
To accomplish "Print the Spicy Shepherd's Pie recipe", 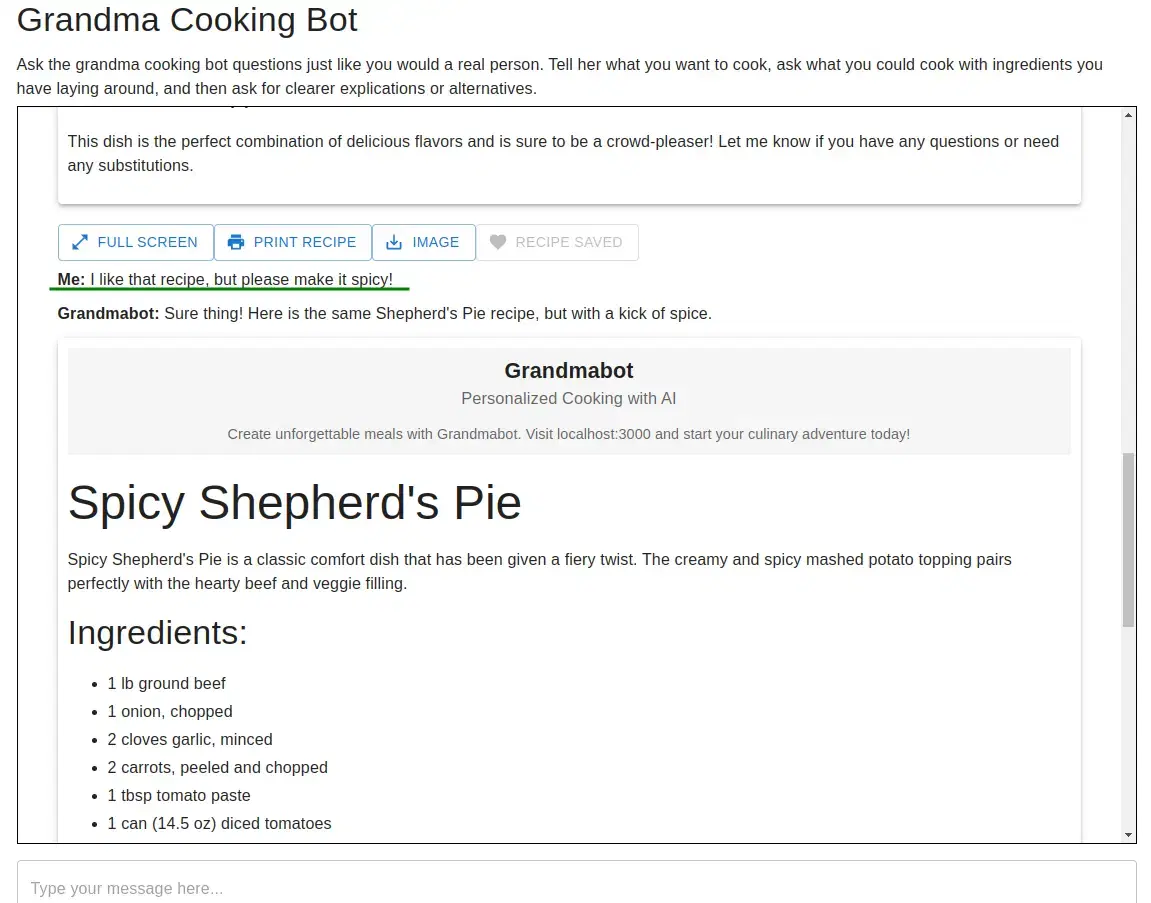I will (x=293, y=242).
